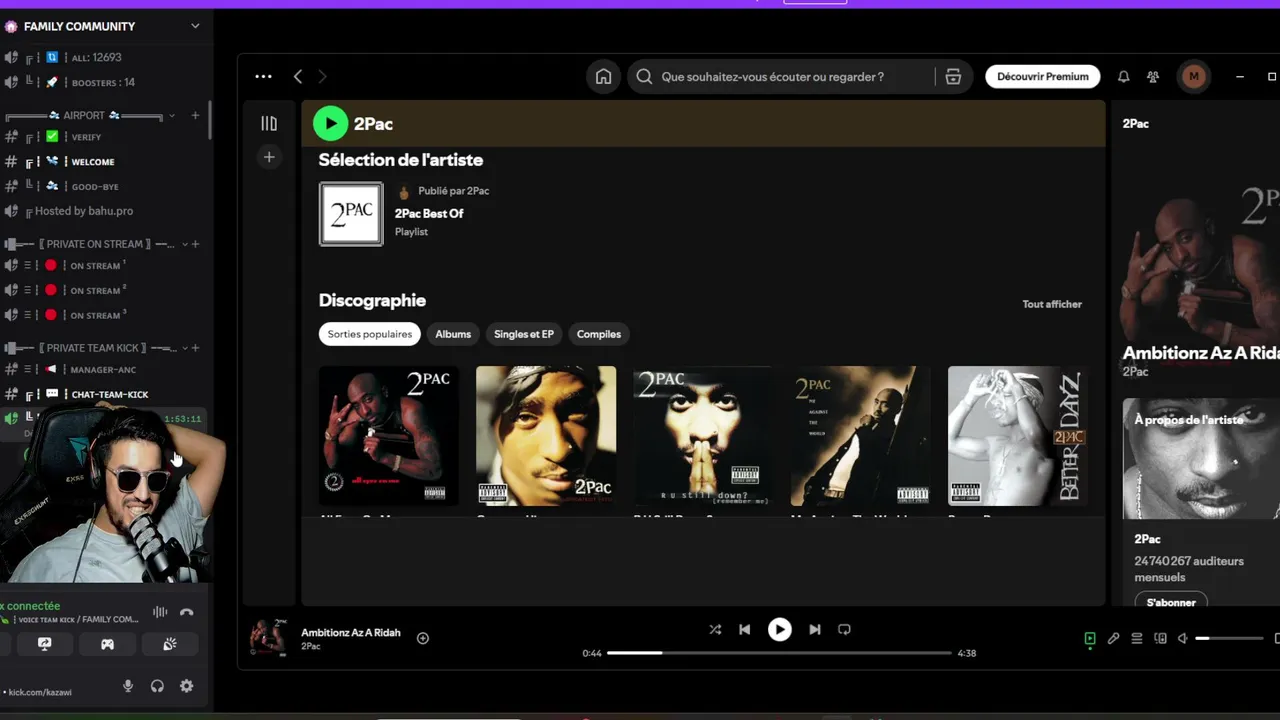1280x720 pixels.
Task: Click the Découvrir Premium button
Action: tap(1043, 77)
